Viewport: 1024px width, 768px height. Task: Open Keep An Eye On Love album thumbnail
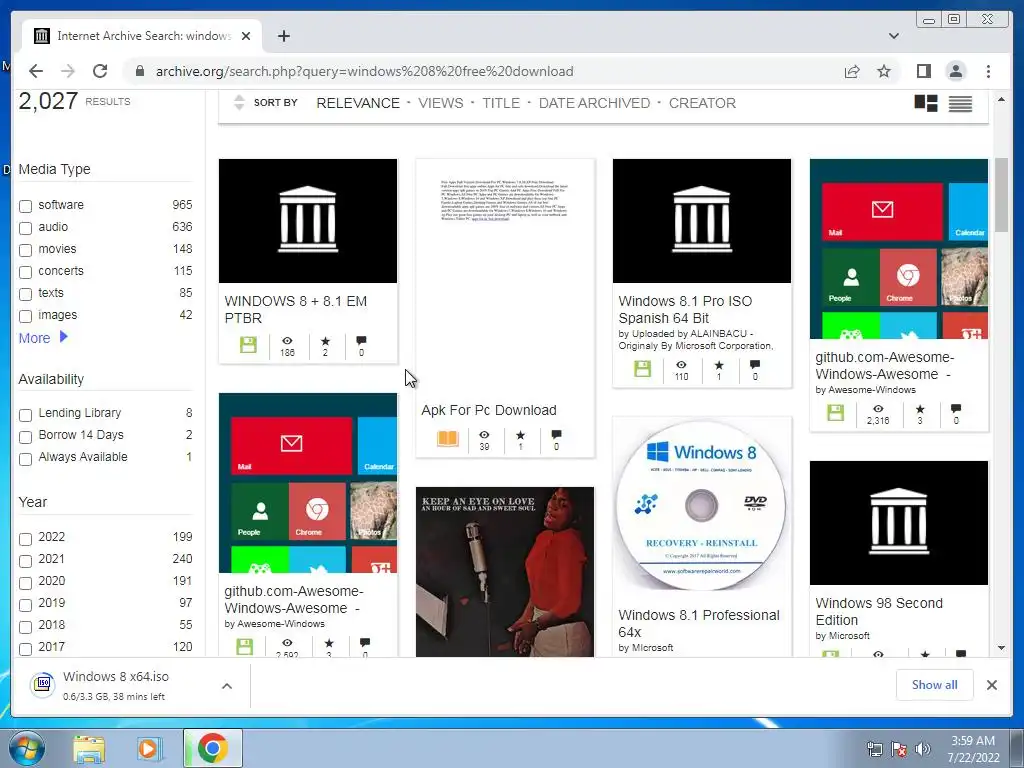505,571
